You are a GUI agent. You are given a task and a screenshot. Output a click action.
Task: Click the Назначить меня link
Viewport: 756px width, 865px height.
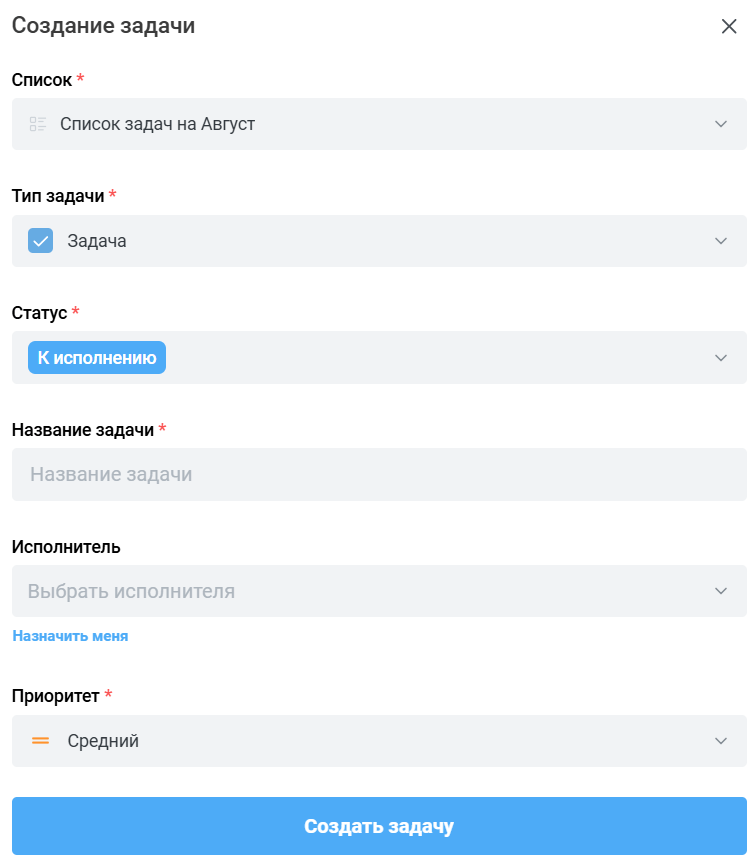tap(70, 636)
